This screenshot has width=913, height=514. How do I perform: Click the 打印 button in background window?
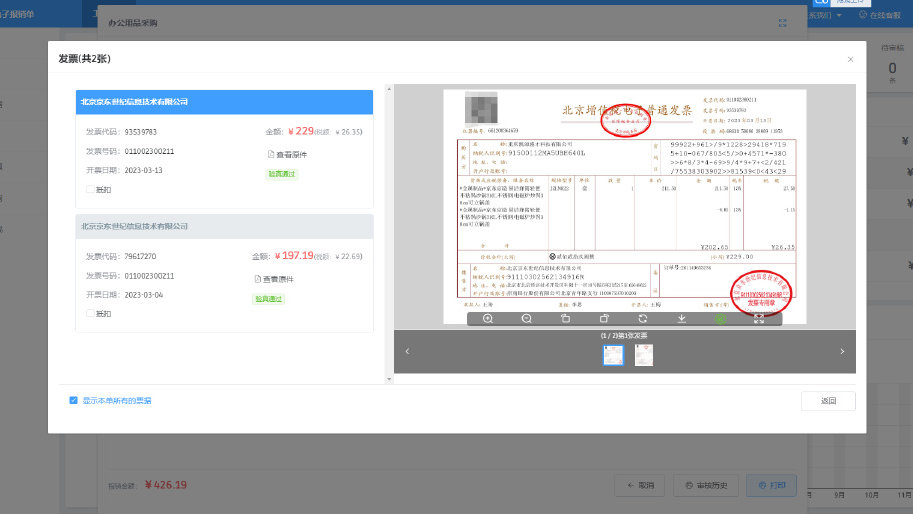click(772, 485)
